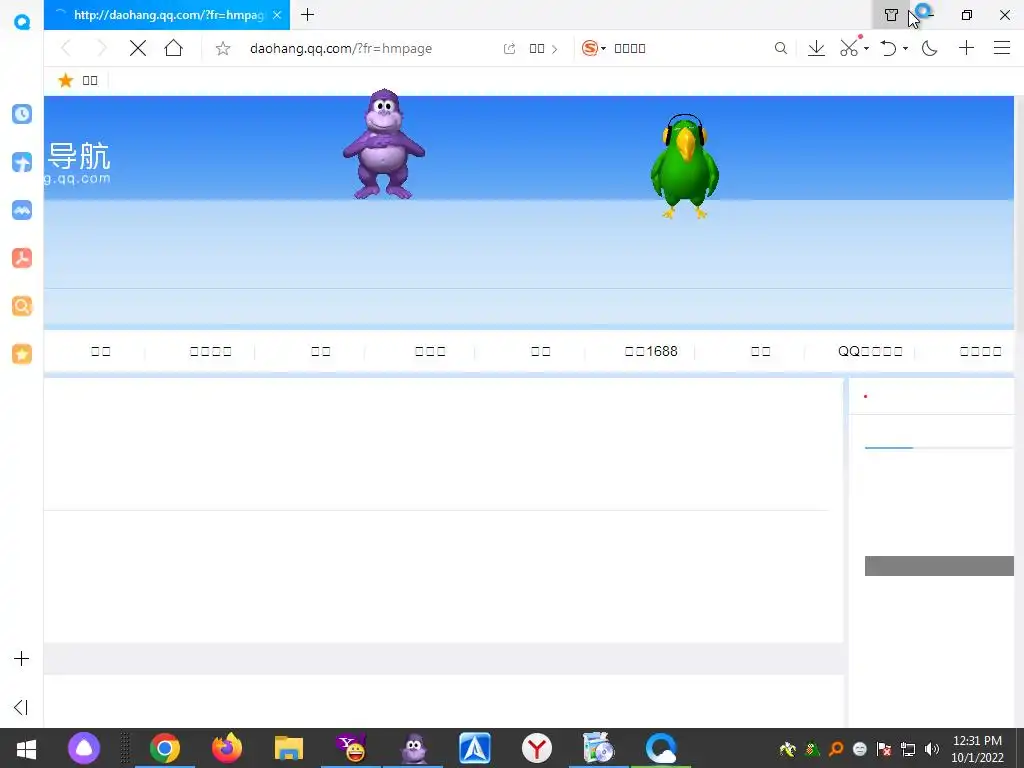Click the forward navigation arrow
The image size is (1024, 768).
point(101,48)
